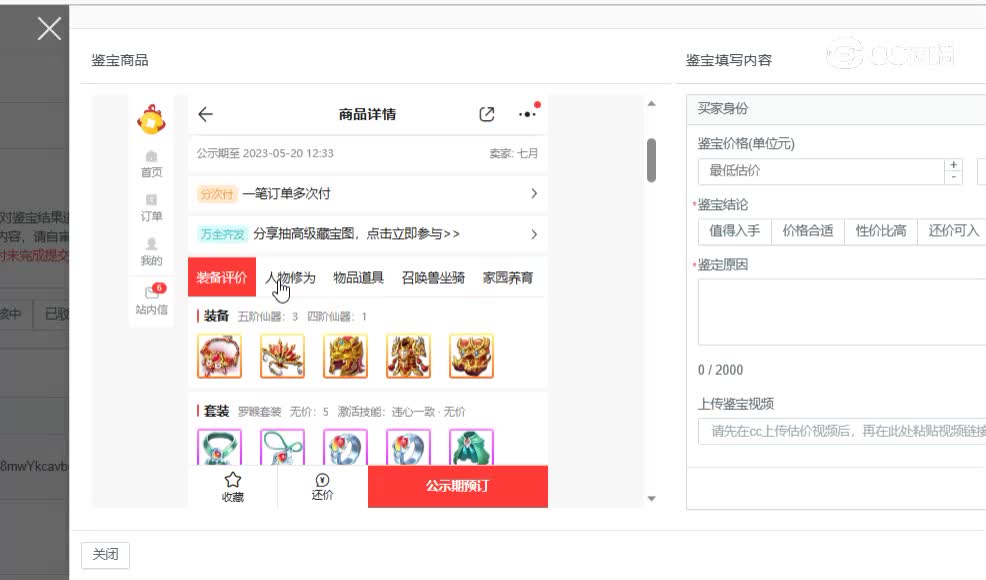Click the 我的 profile icon
Screen dimensions: 986x580
pyautogui.click(x=150, y=249)
